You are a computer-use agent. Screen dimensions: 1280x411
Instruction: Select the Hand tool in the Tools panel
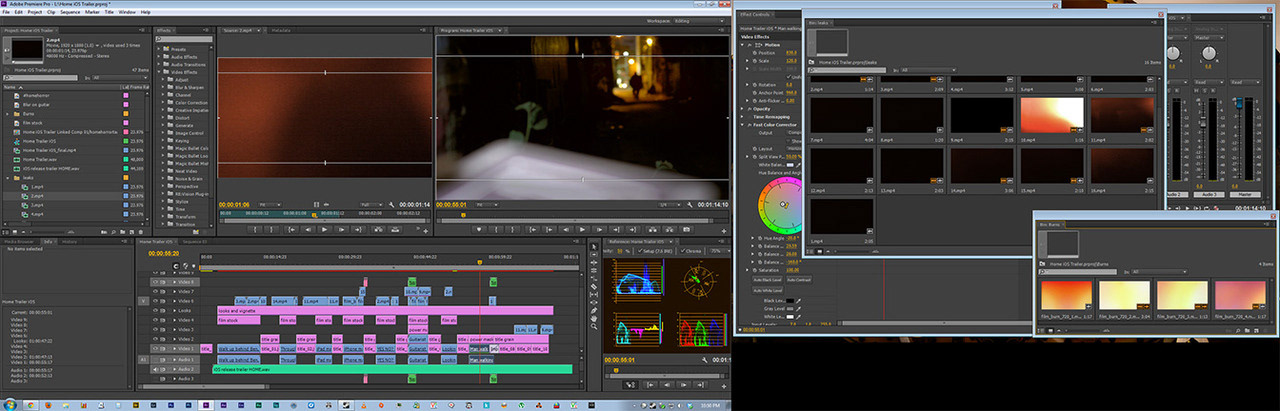pos(594,318)
